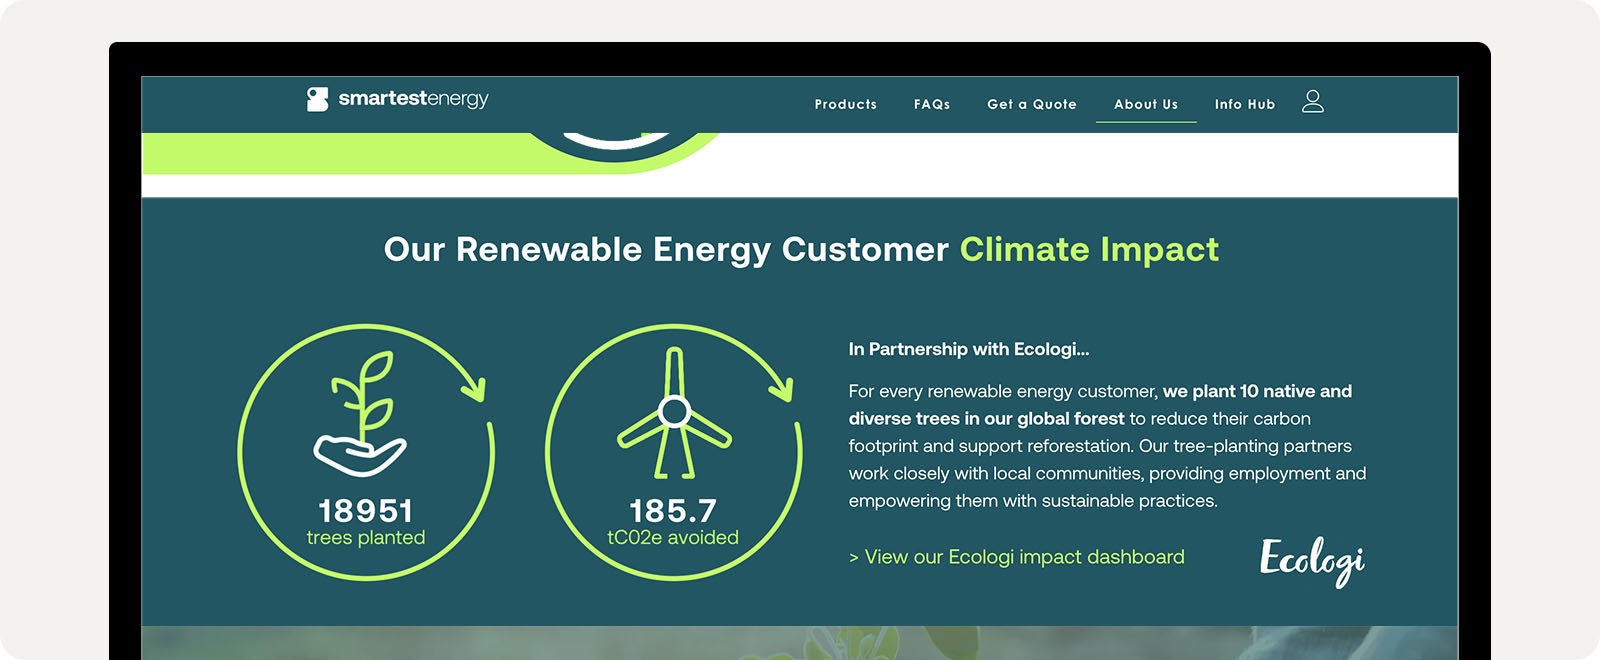Screen dimensions: 1600x660
Task: Go to the FAQs page
Action: click(932, 104)
